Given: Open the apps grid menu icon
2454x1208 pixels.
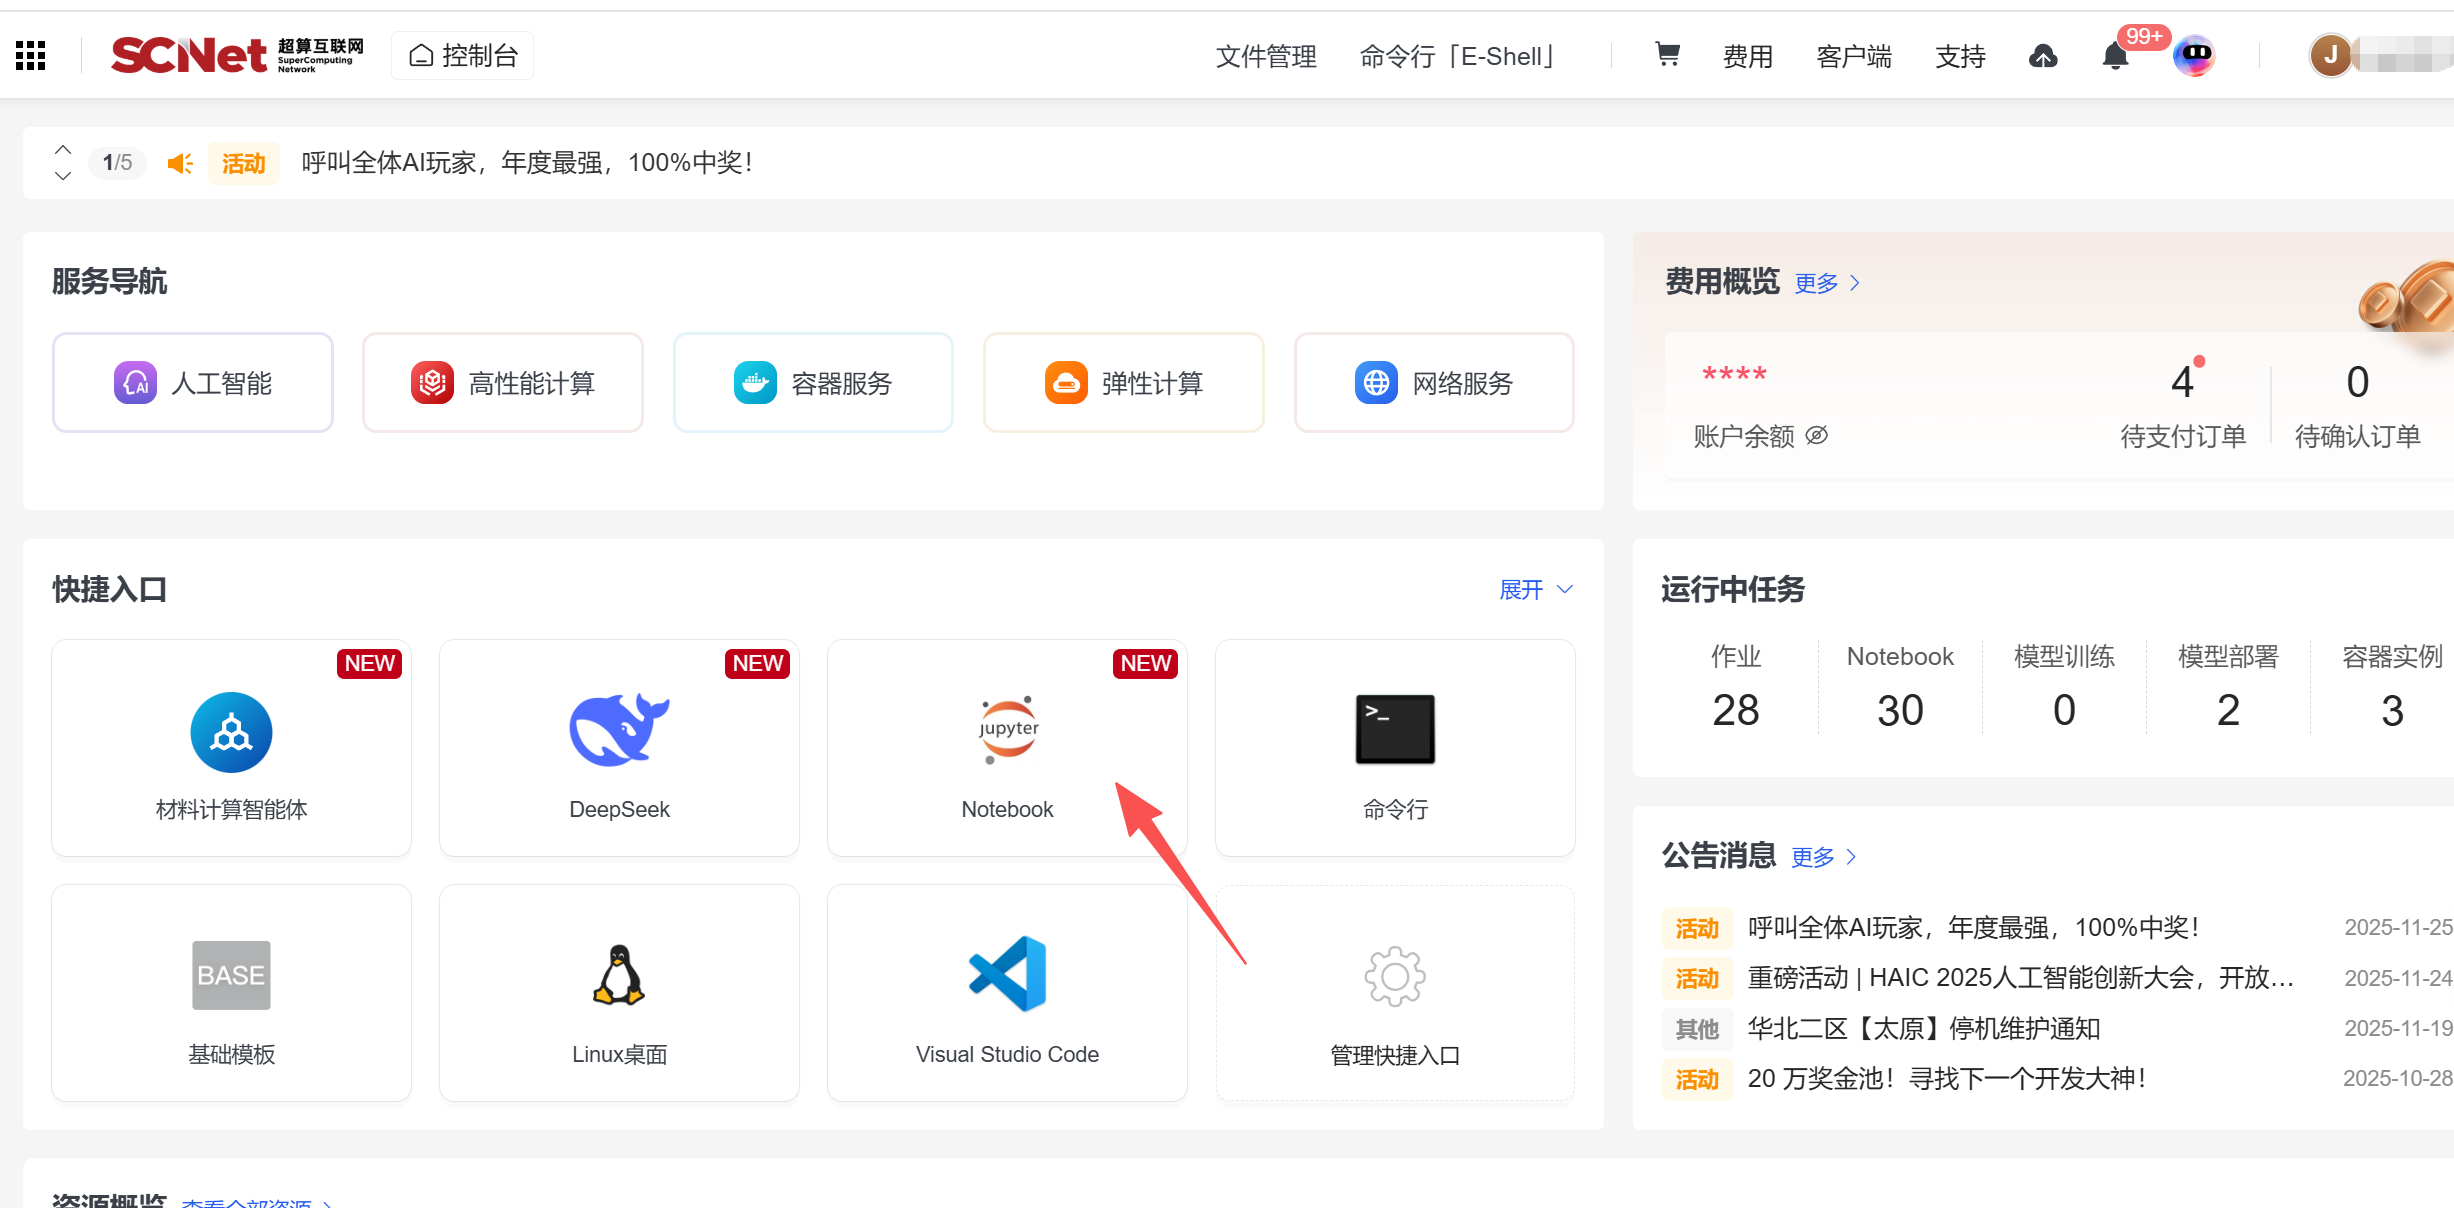Looking at the screenshot, I should coord(31,55).
